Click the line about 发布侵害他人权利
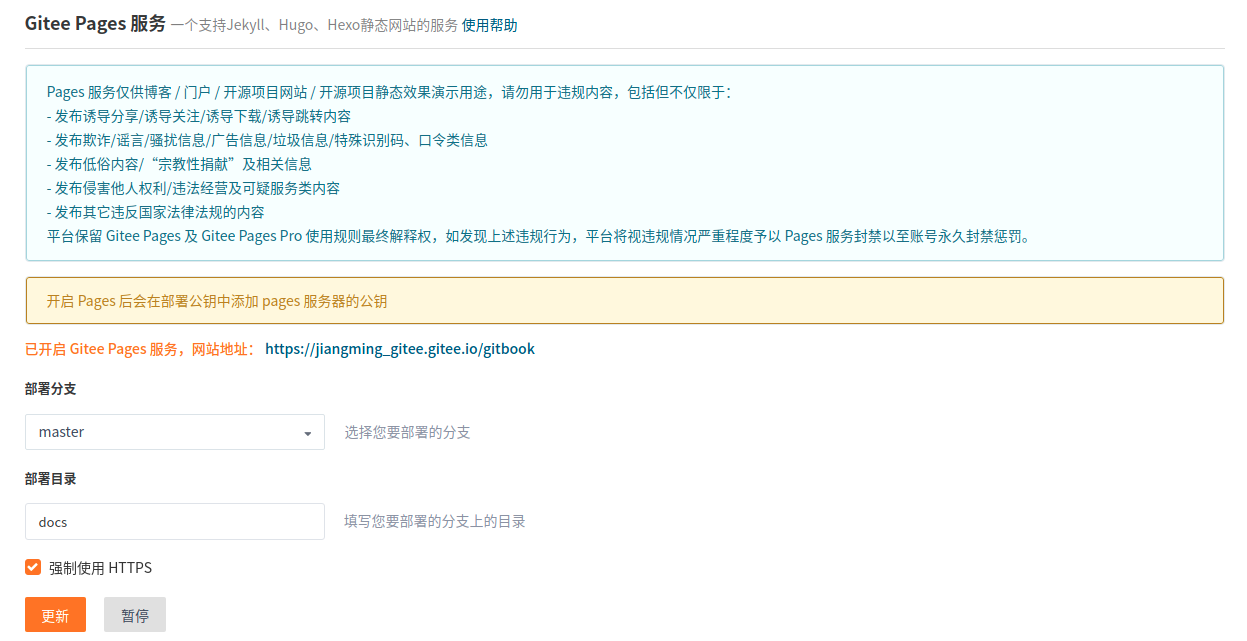This screenshot has height=641, width=1247. [193, 188]
